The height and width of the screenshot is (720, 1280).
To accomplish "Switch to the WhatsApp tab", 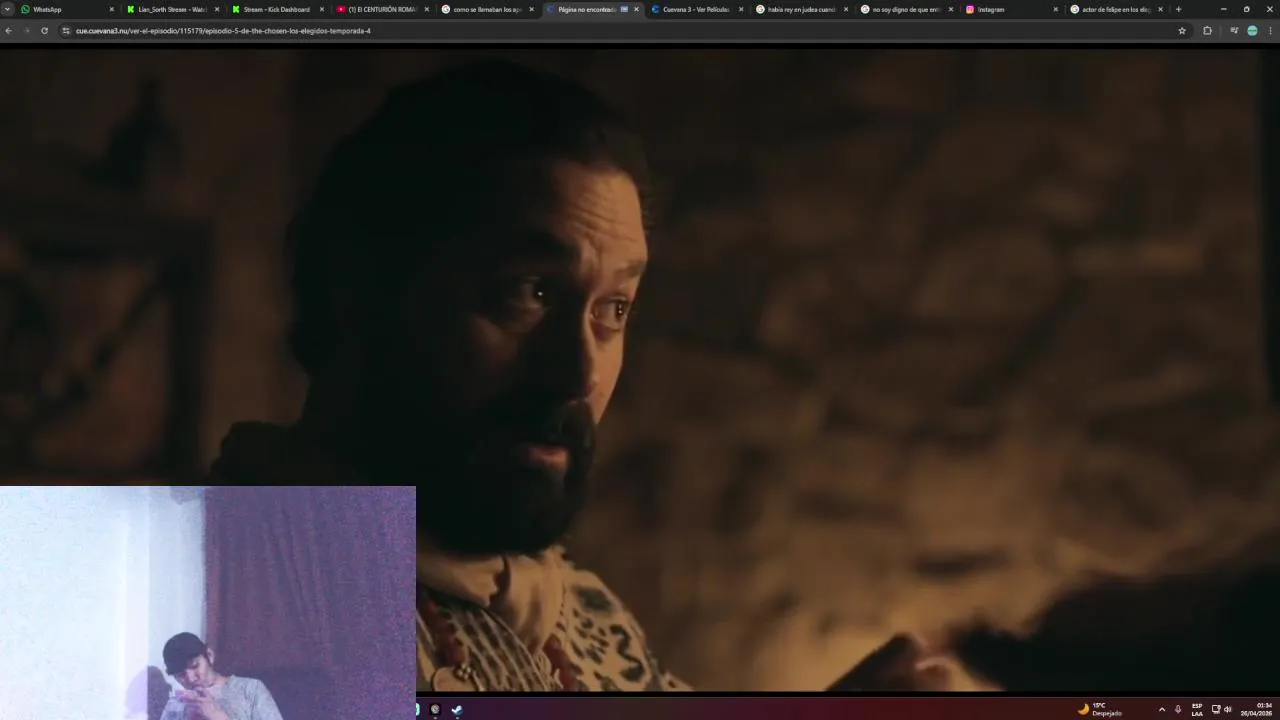I will [x=65, y=9].
